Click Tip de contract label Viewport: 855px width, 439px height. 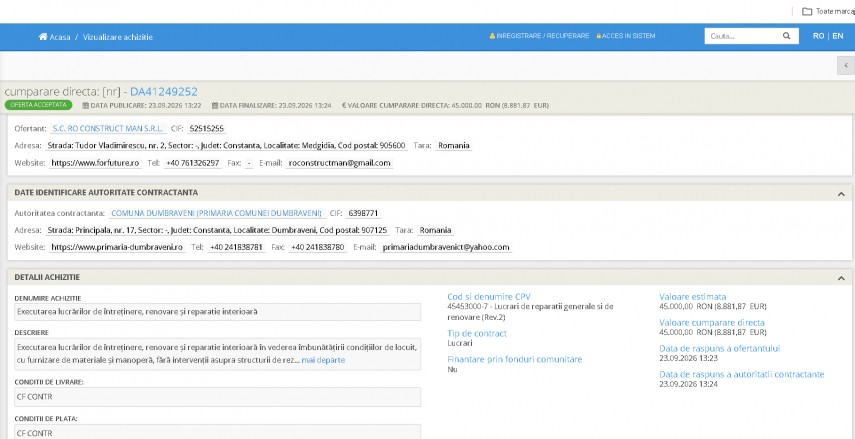tap(477, 333)
